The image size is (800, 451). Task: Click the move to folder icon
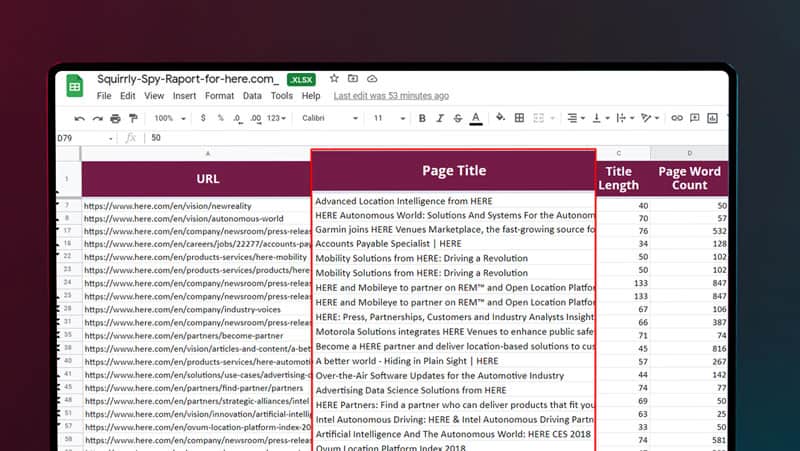tap(353, 78)
